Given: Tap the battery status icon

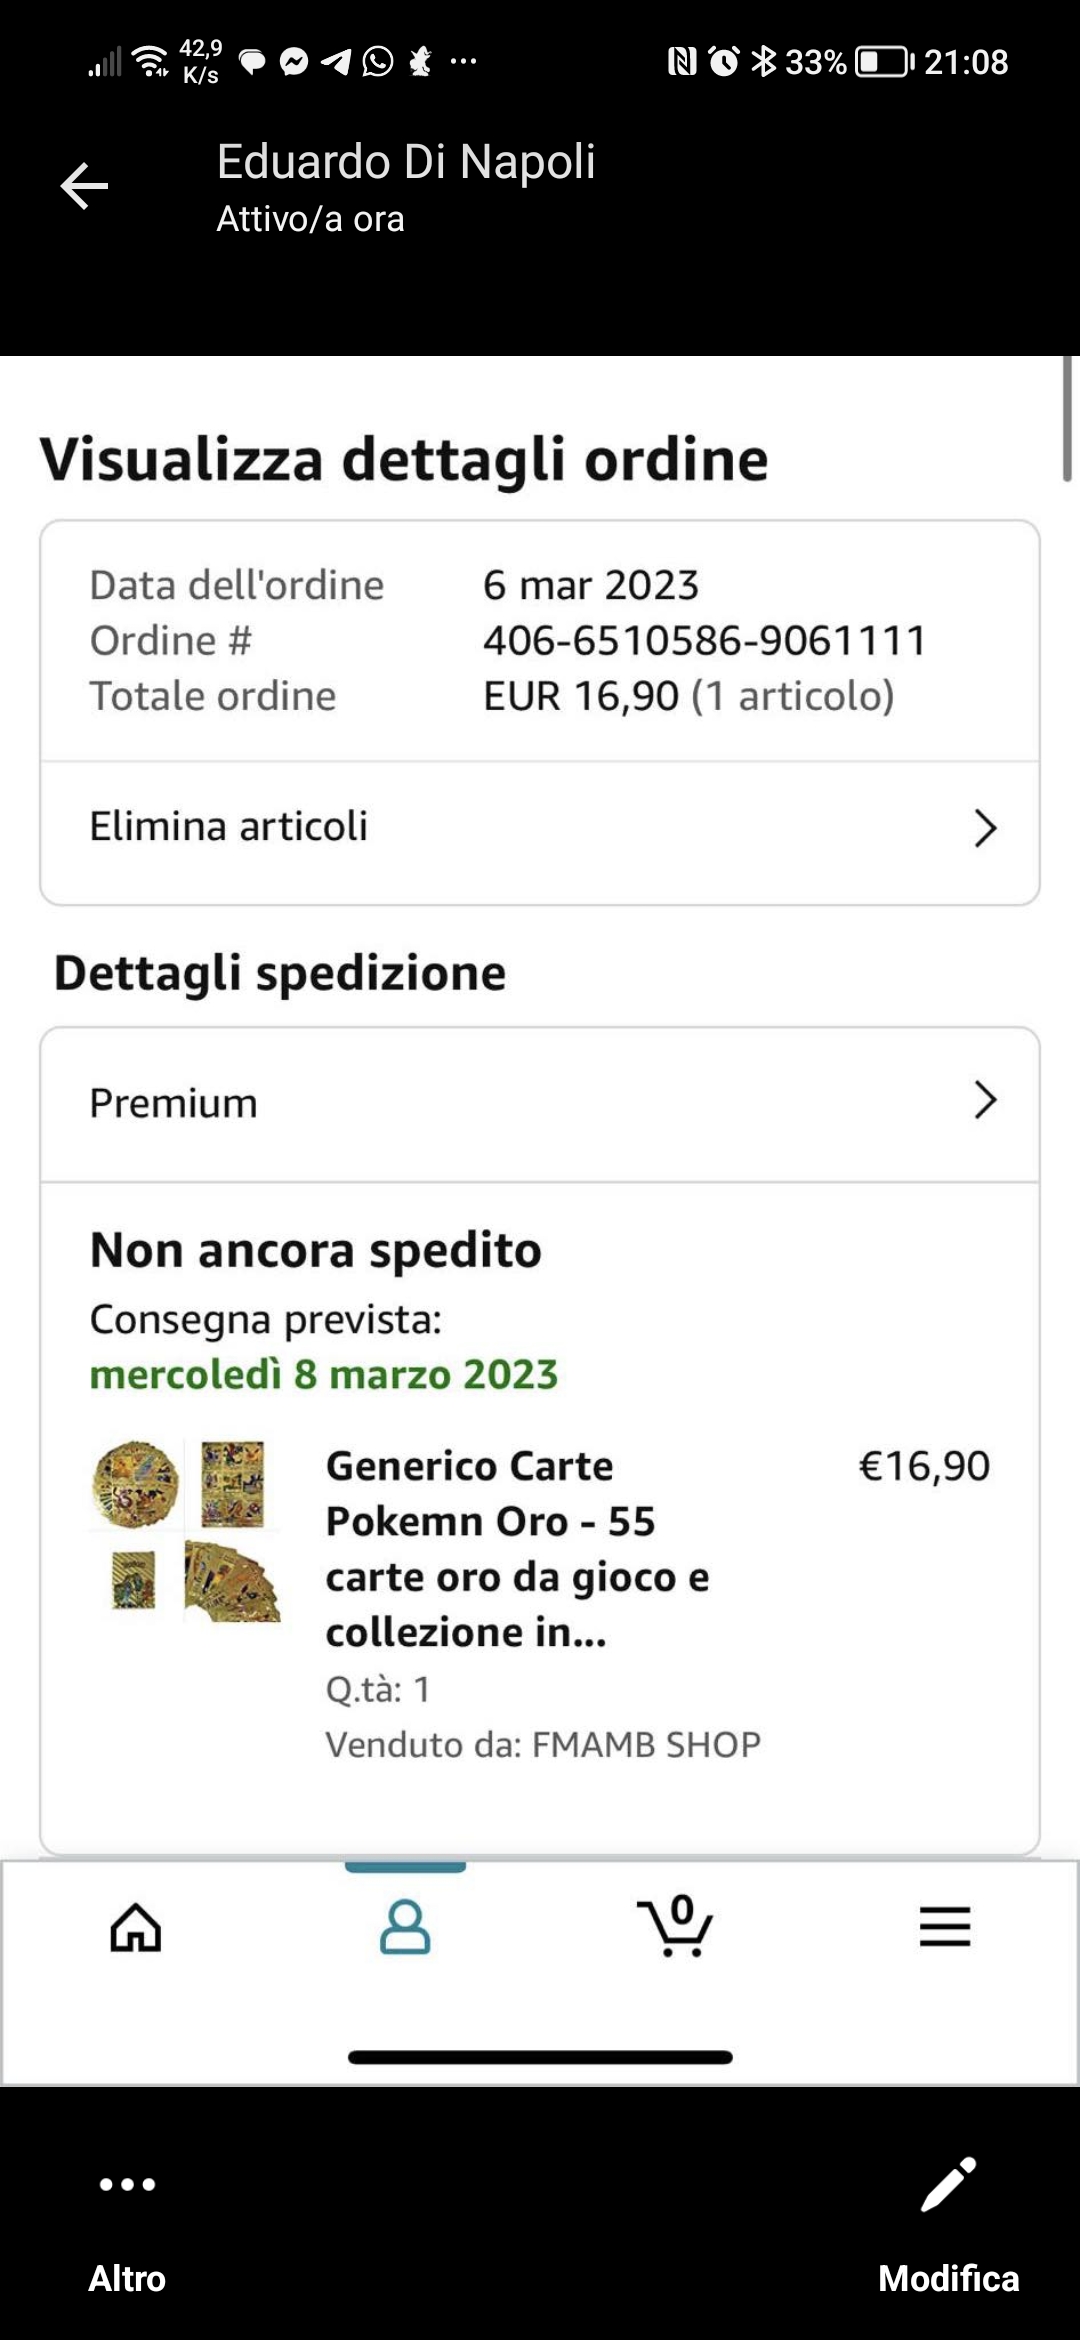Looking at the screenshot, I should [884, 62].
